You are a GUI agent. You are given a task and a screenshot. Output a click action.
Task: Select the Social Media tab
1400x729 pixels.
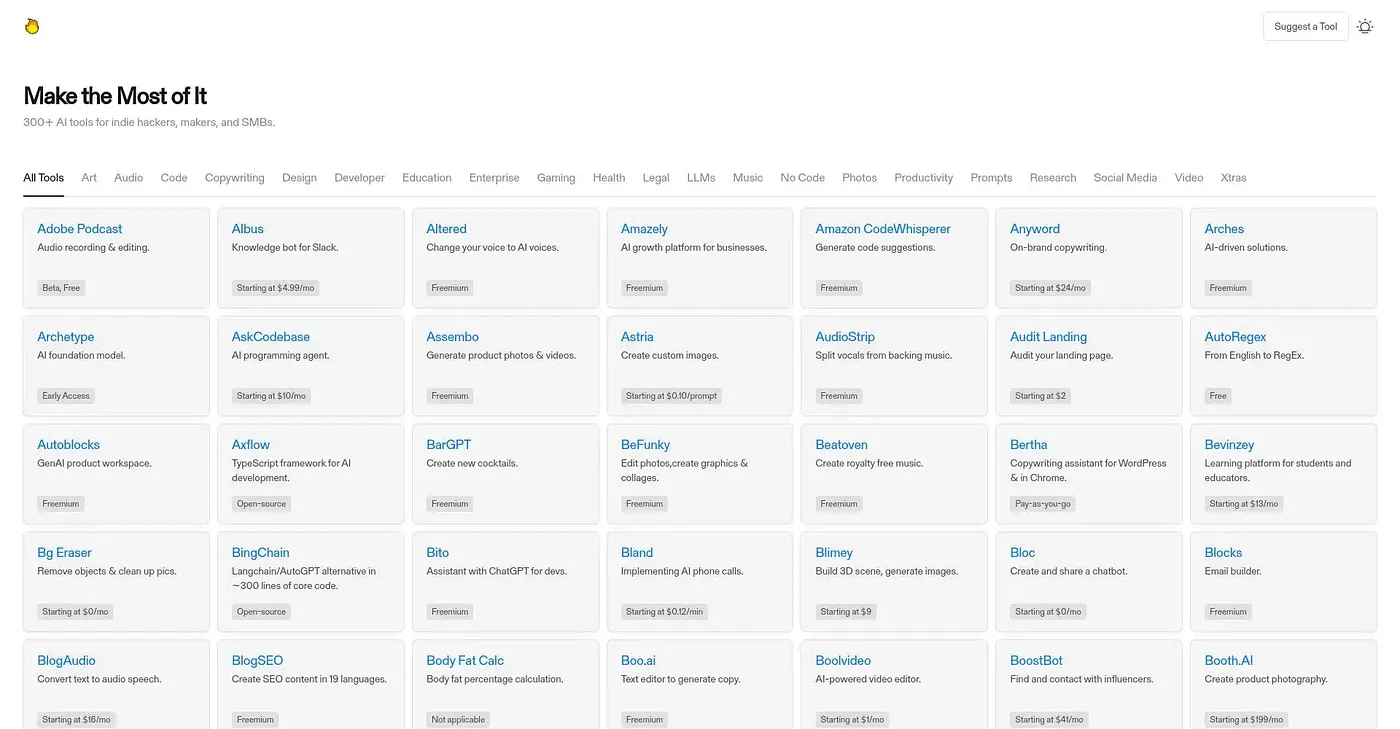1125,178
